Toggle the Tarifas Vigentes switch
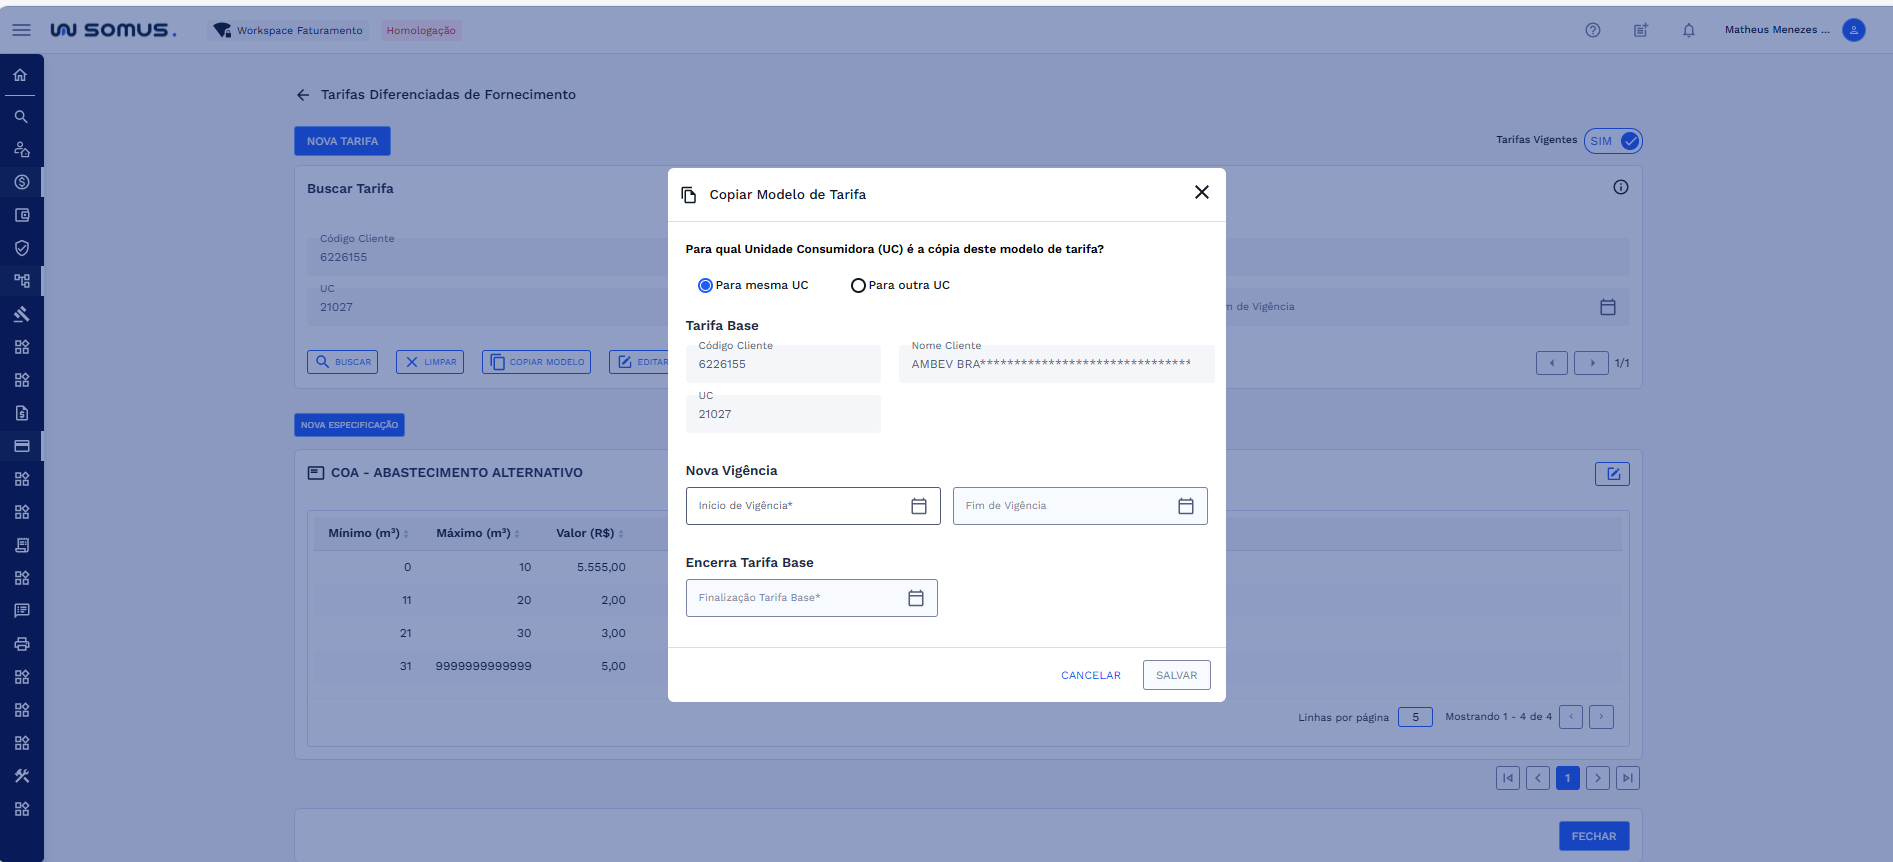The image size is (1893, 862). click(x=1613, y=141)
